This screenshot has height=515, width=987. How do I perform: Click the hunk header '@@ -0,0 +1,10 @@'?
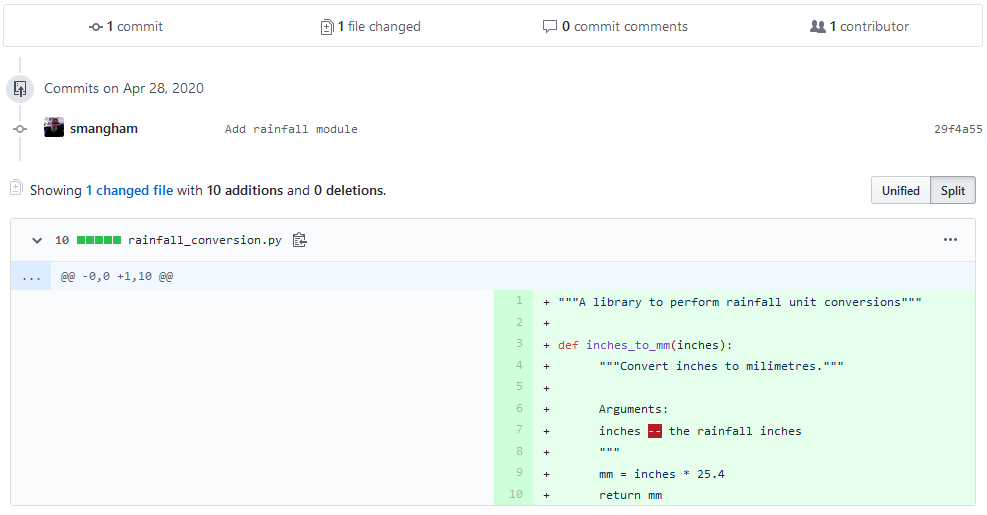click(116, 276)
